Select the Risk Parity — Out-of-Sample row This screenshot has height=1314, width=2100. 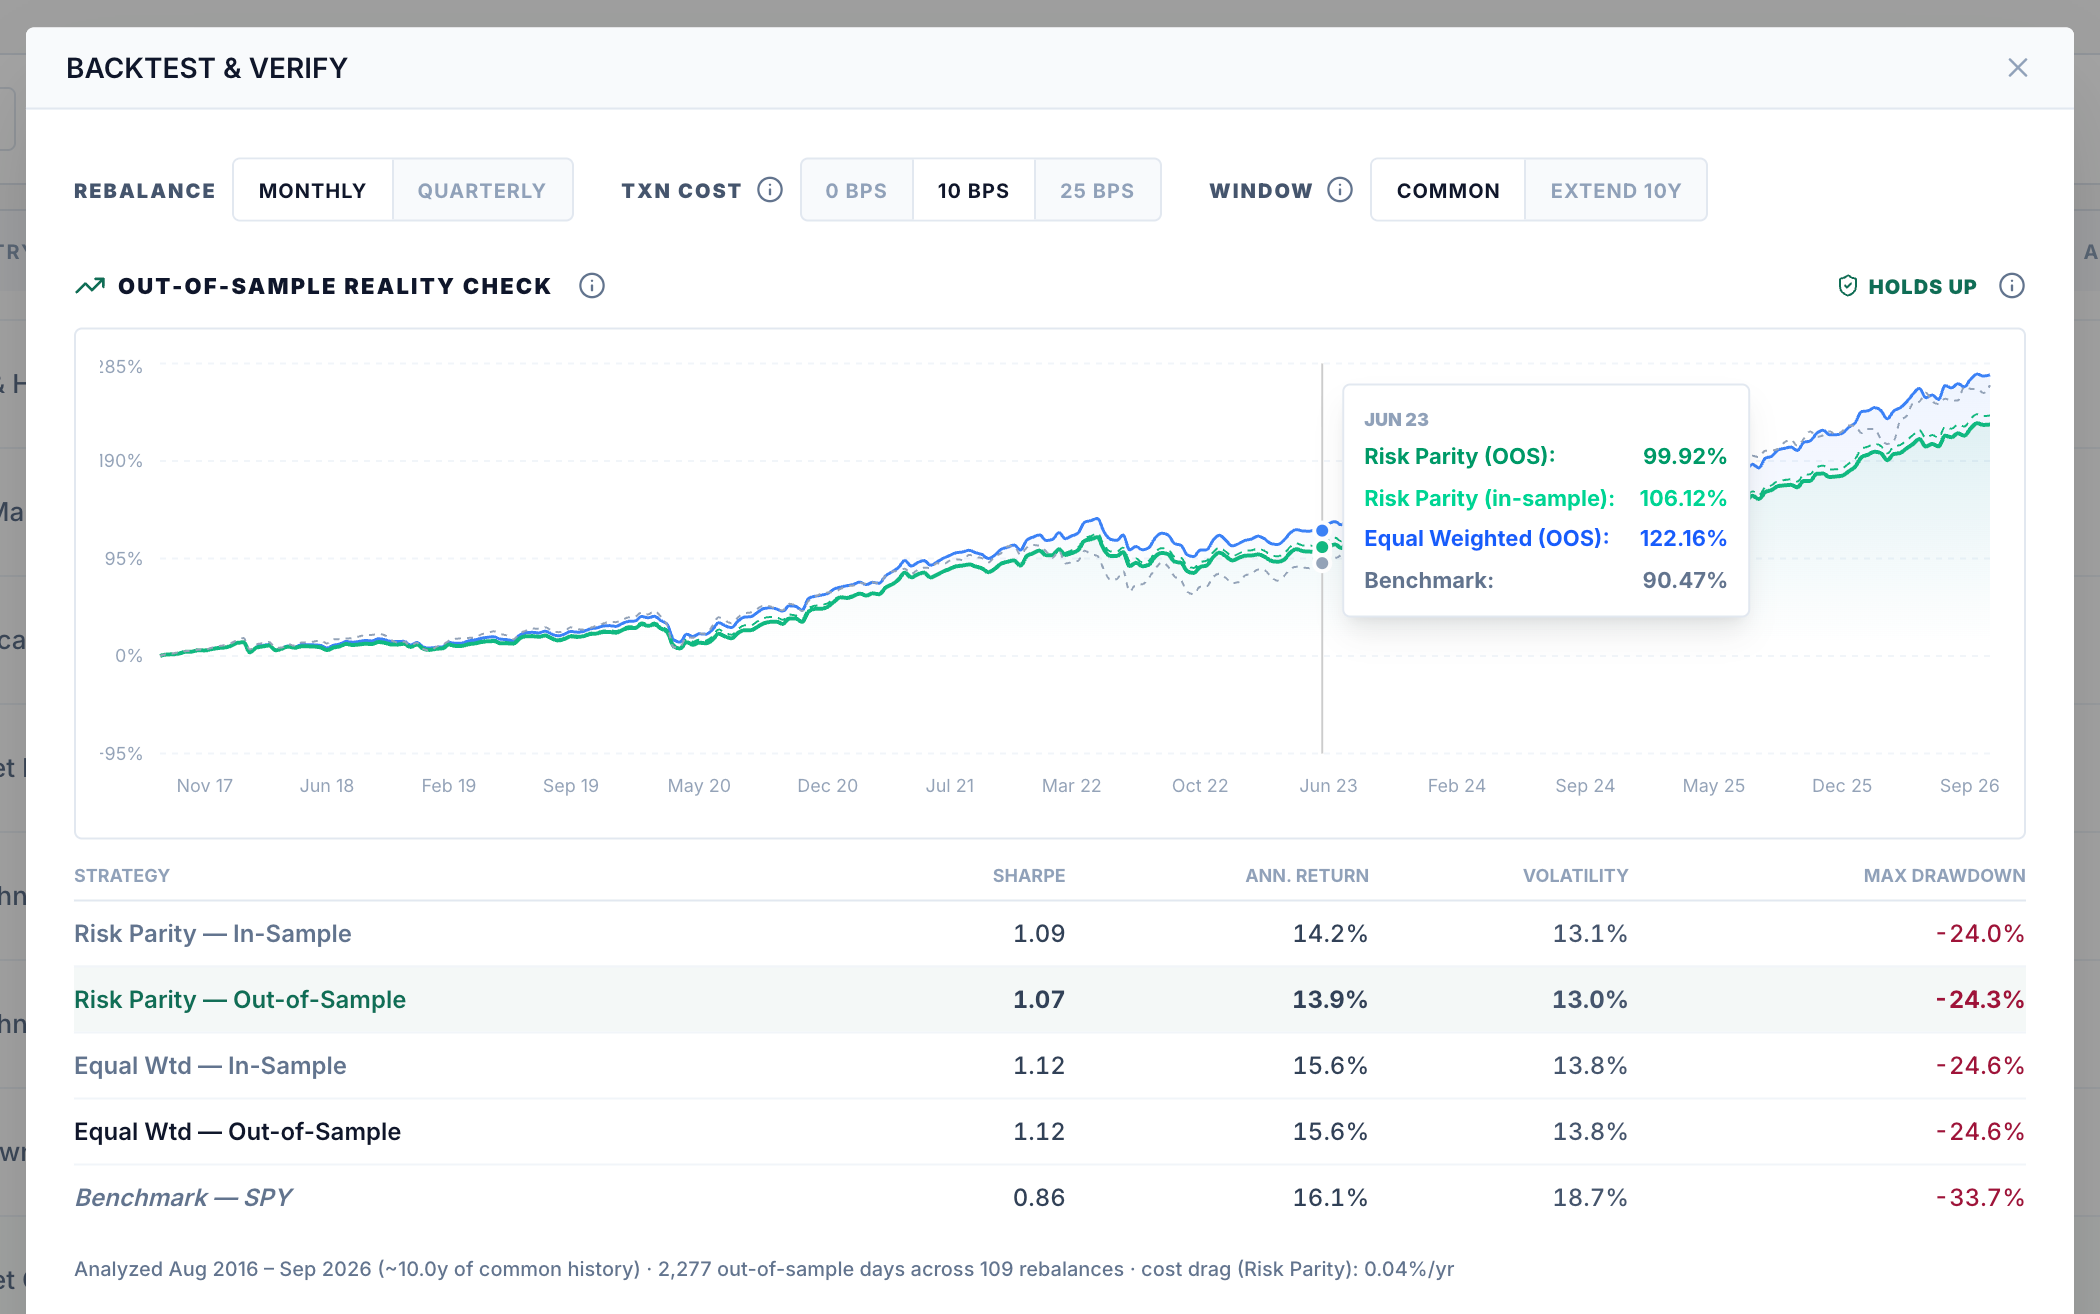(1050, 1000)
